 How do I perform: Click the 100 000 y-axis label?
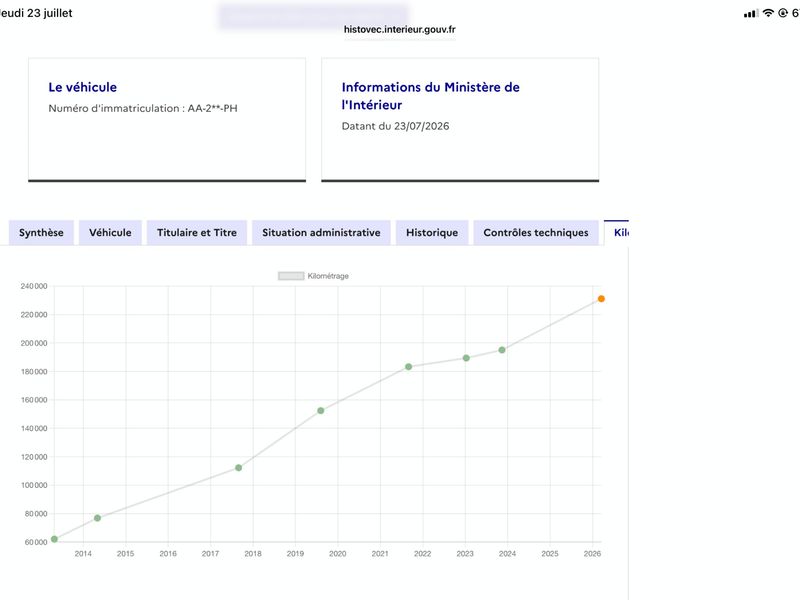click(34, 485)
